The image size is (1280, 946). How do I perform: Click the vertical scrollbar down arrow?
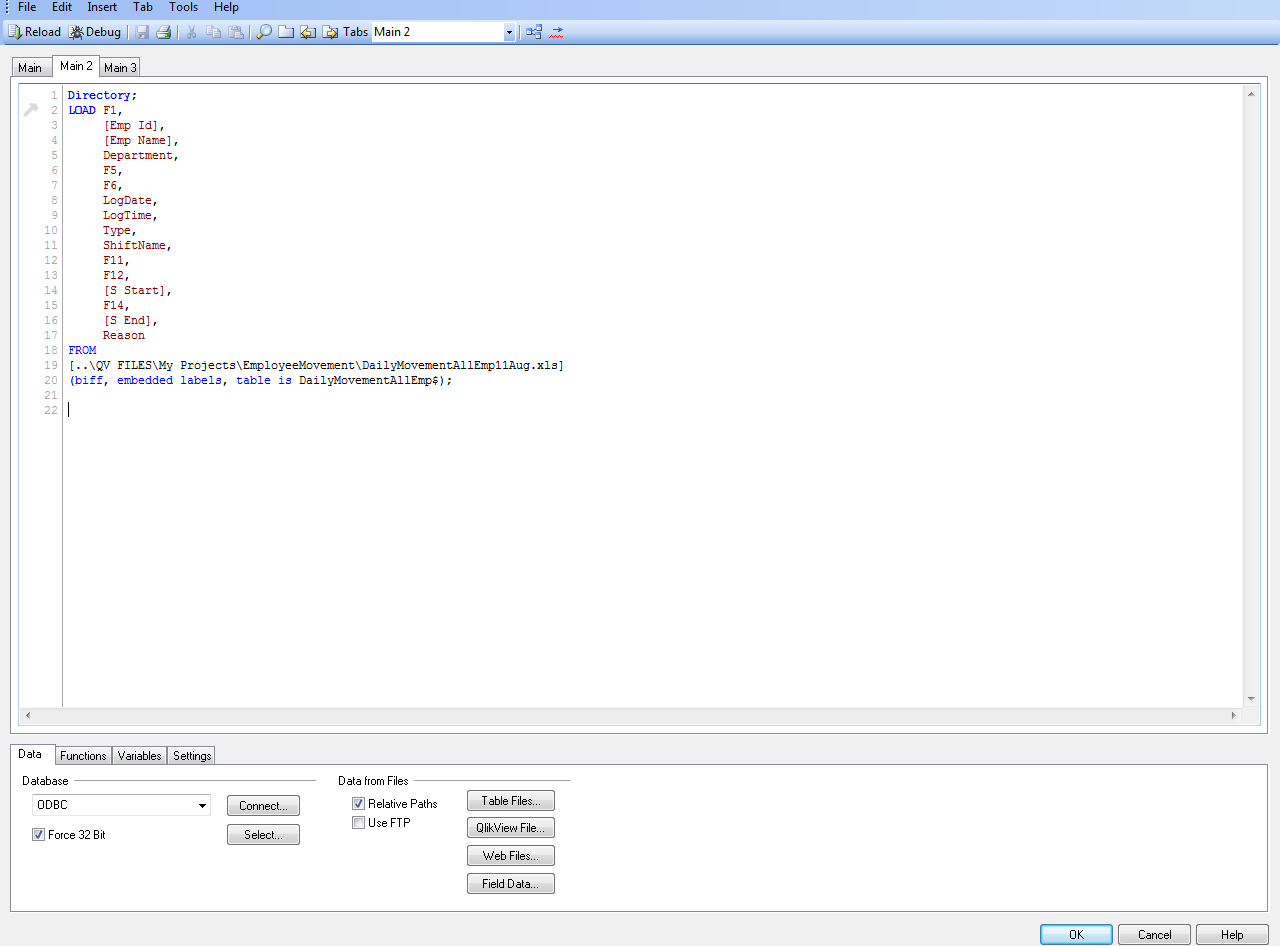click(1251, 699)
